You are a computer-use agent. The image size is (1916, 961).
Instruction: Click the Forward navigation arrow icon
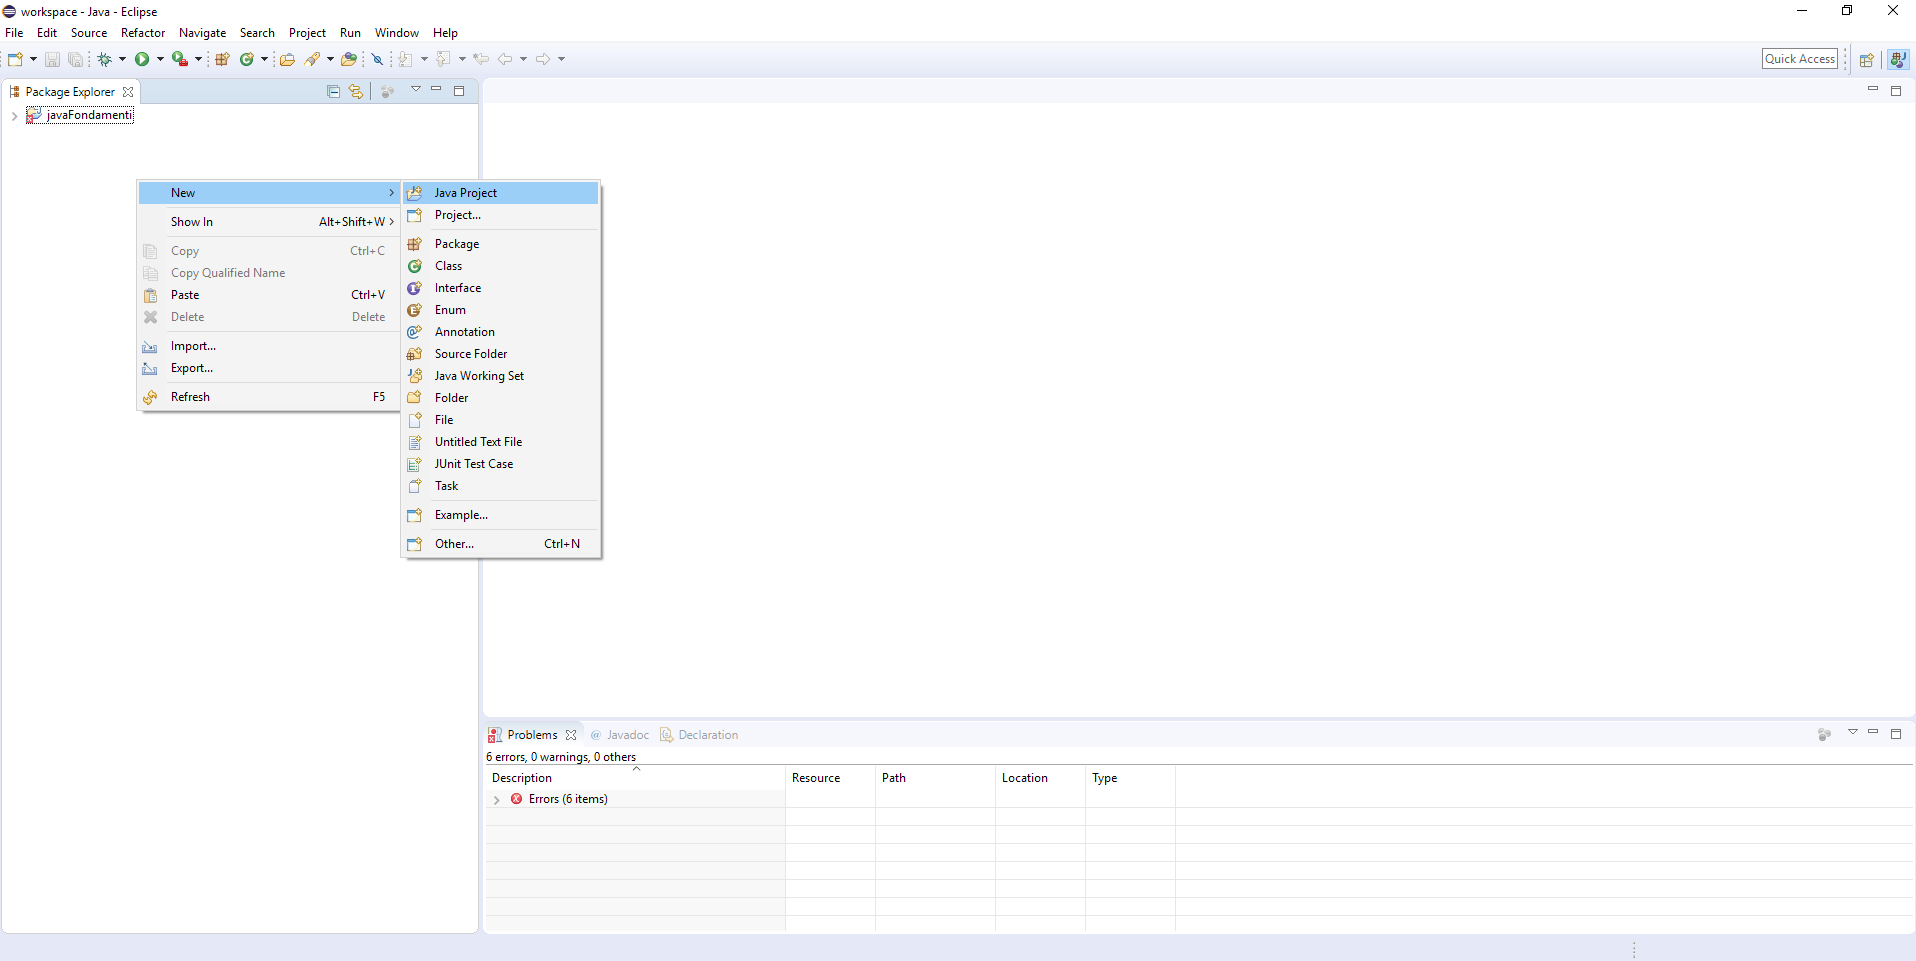tap(543, 59)
